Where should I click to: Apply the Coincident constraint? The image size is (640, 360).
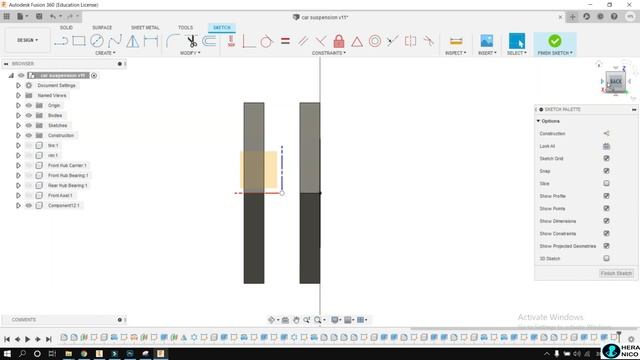click(249, 41)
